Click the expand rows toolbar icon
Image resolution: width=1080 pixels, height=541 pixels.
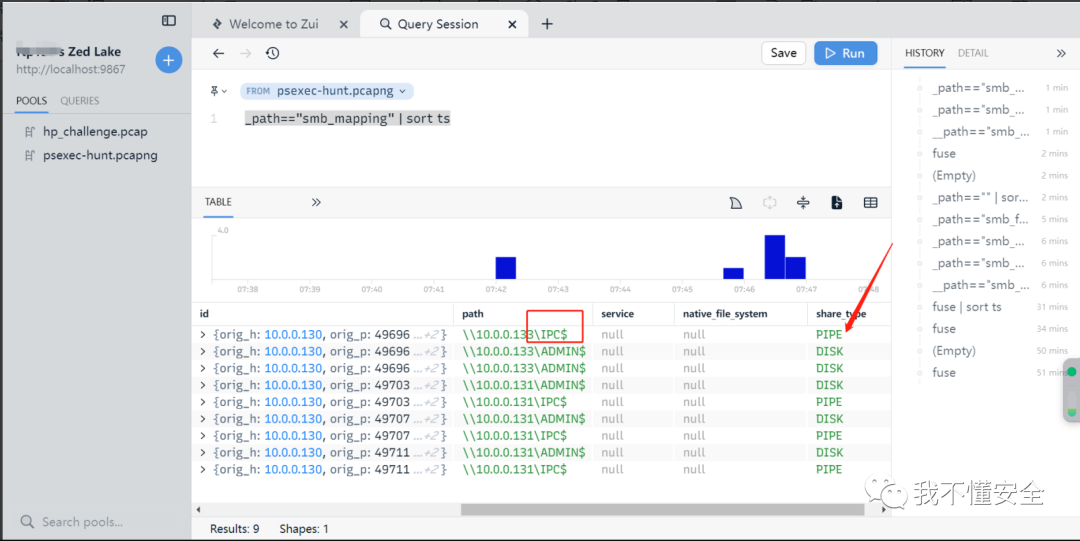[769, 203]
